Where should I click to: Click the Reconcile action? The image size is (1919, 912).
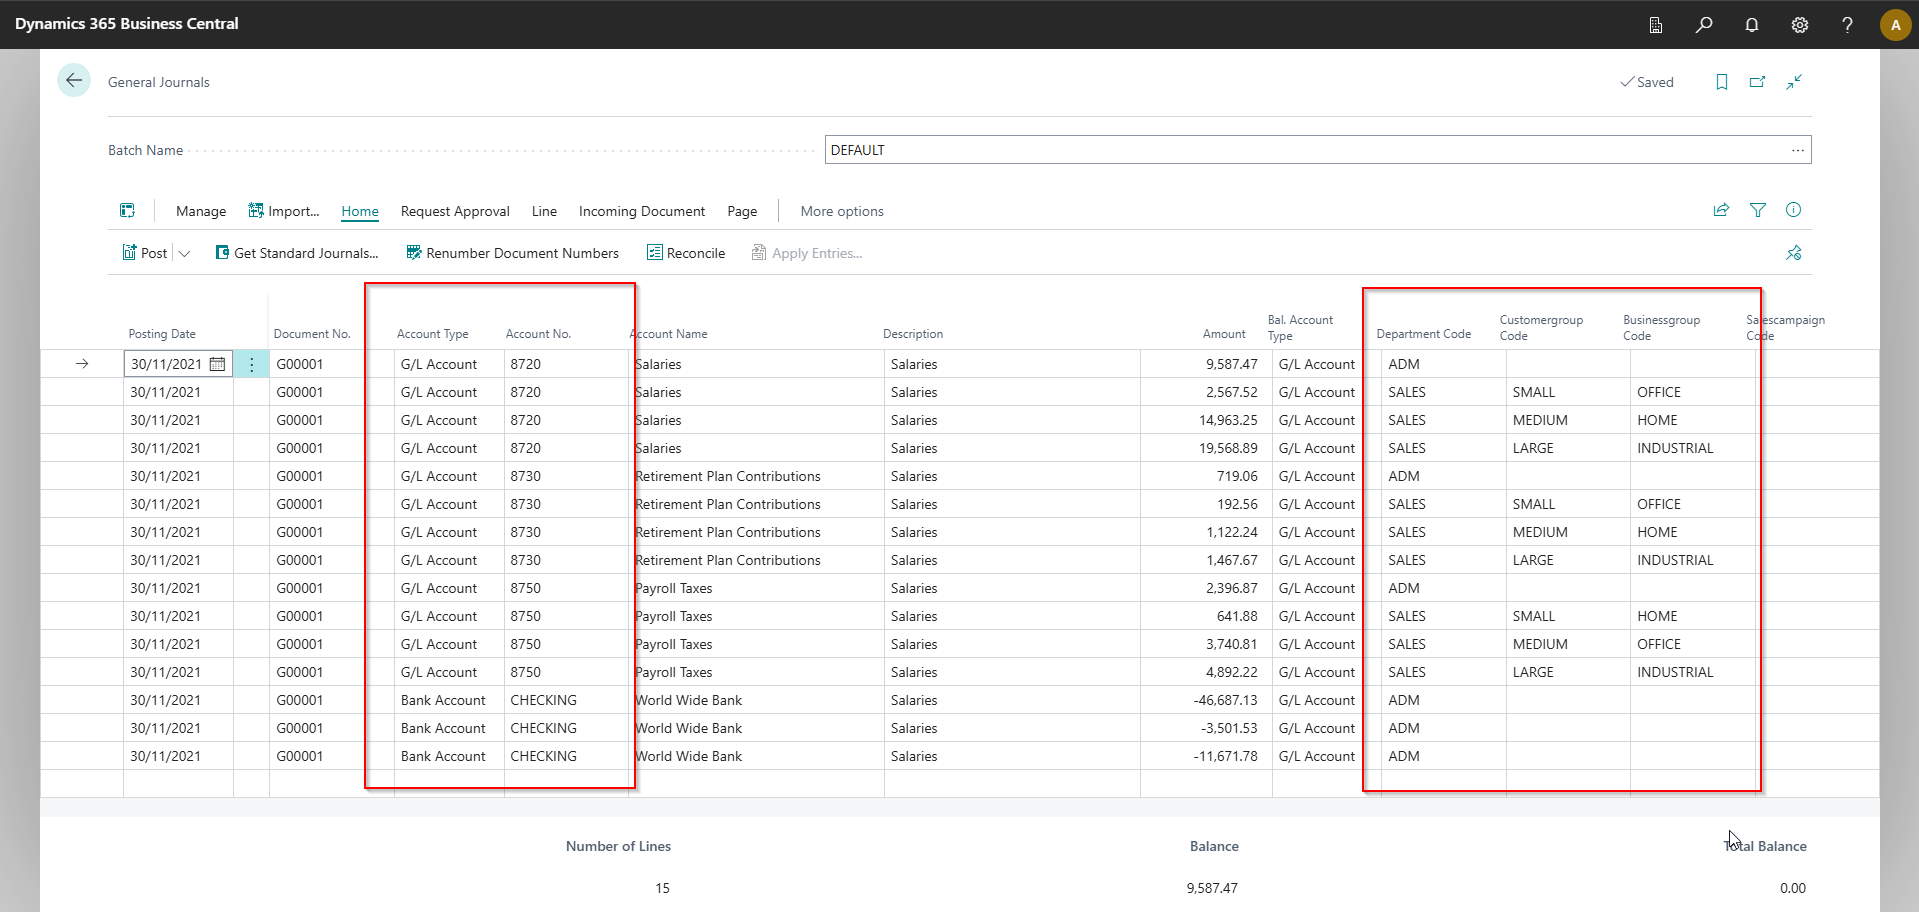click(x=686, y=253)
